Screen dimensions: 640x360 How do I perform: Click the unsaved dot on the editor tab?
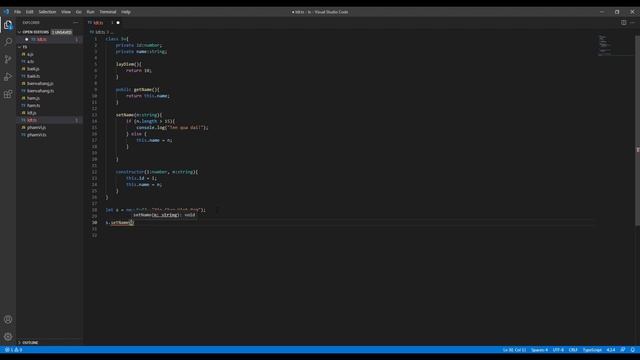tap(118, 23)
